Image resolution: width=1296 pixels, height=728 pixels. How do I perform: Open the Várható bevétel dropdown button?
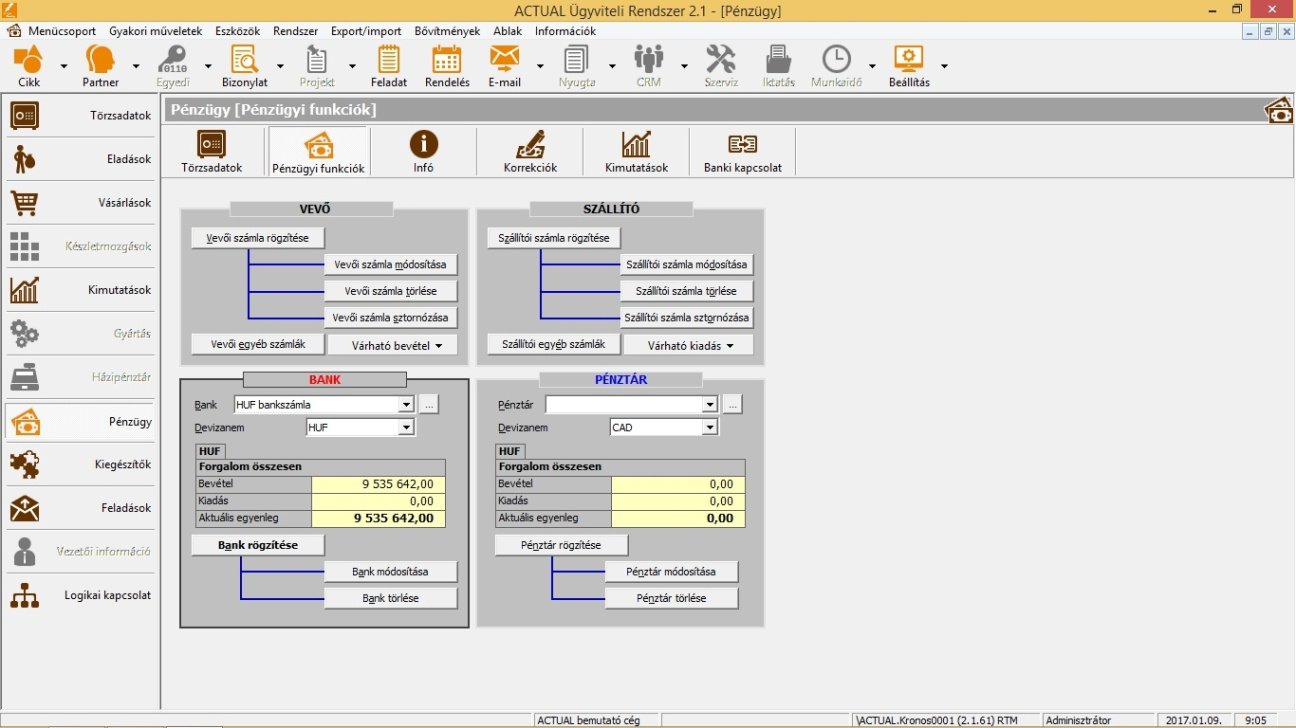[391, 345]
